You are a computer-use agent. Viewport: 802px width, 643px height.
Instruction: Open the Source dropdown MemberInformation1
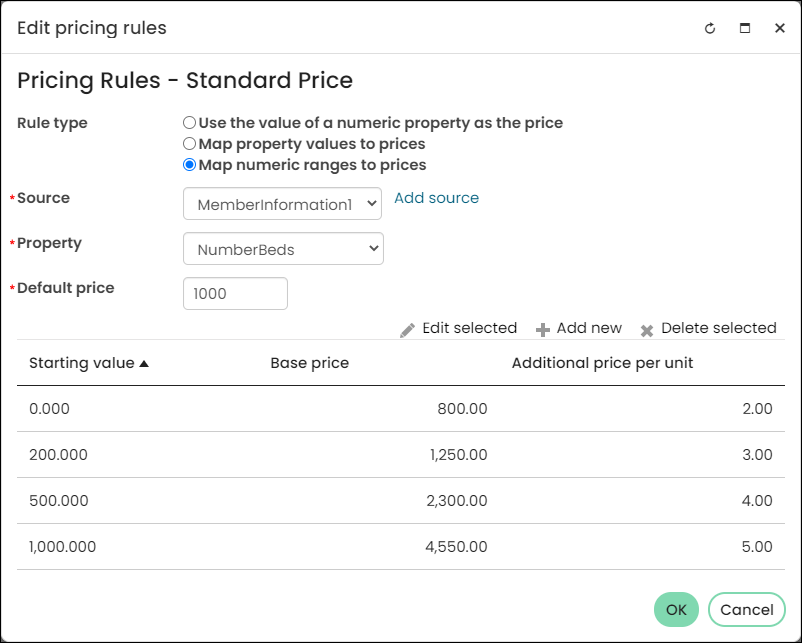pos(282,204)
